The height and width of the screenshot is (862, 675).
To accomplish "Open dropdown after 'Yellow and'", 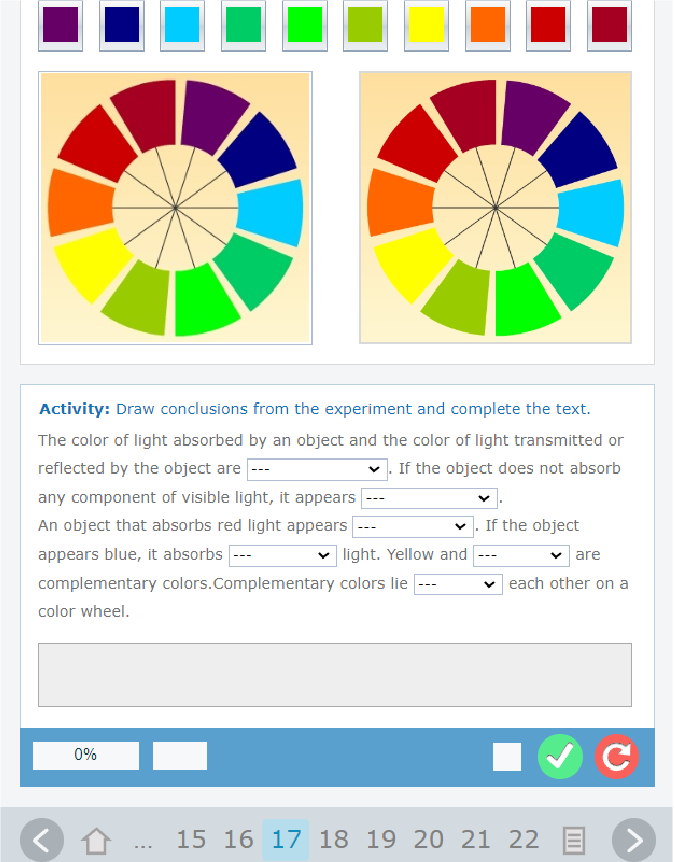I will (x=521, y=556).
